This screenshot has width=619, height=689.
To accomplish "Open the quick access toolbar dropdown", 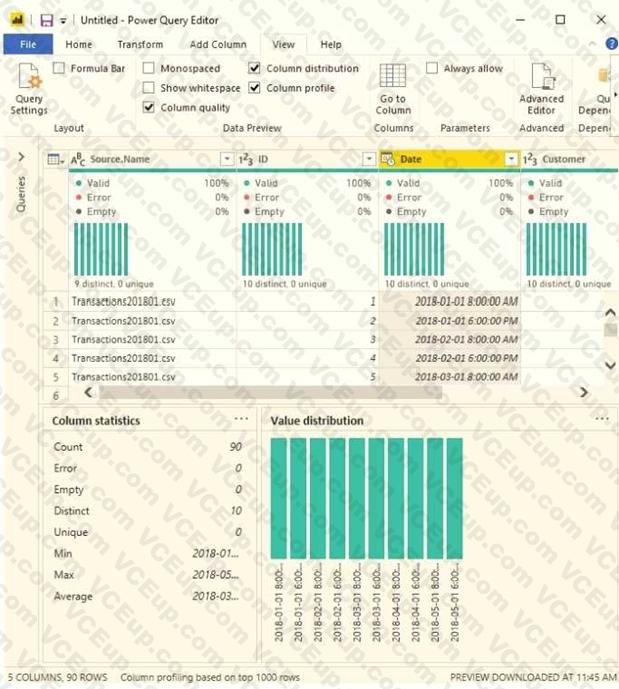I will coord(63,21).
